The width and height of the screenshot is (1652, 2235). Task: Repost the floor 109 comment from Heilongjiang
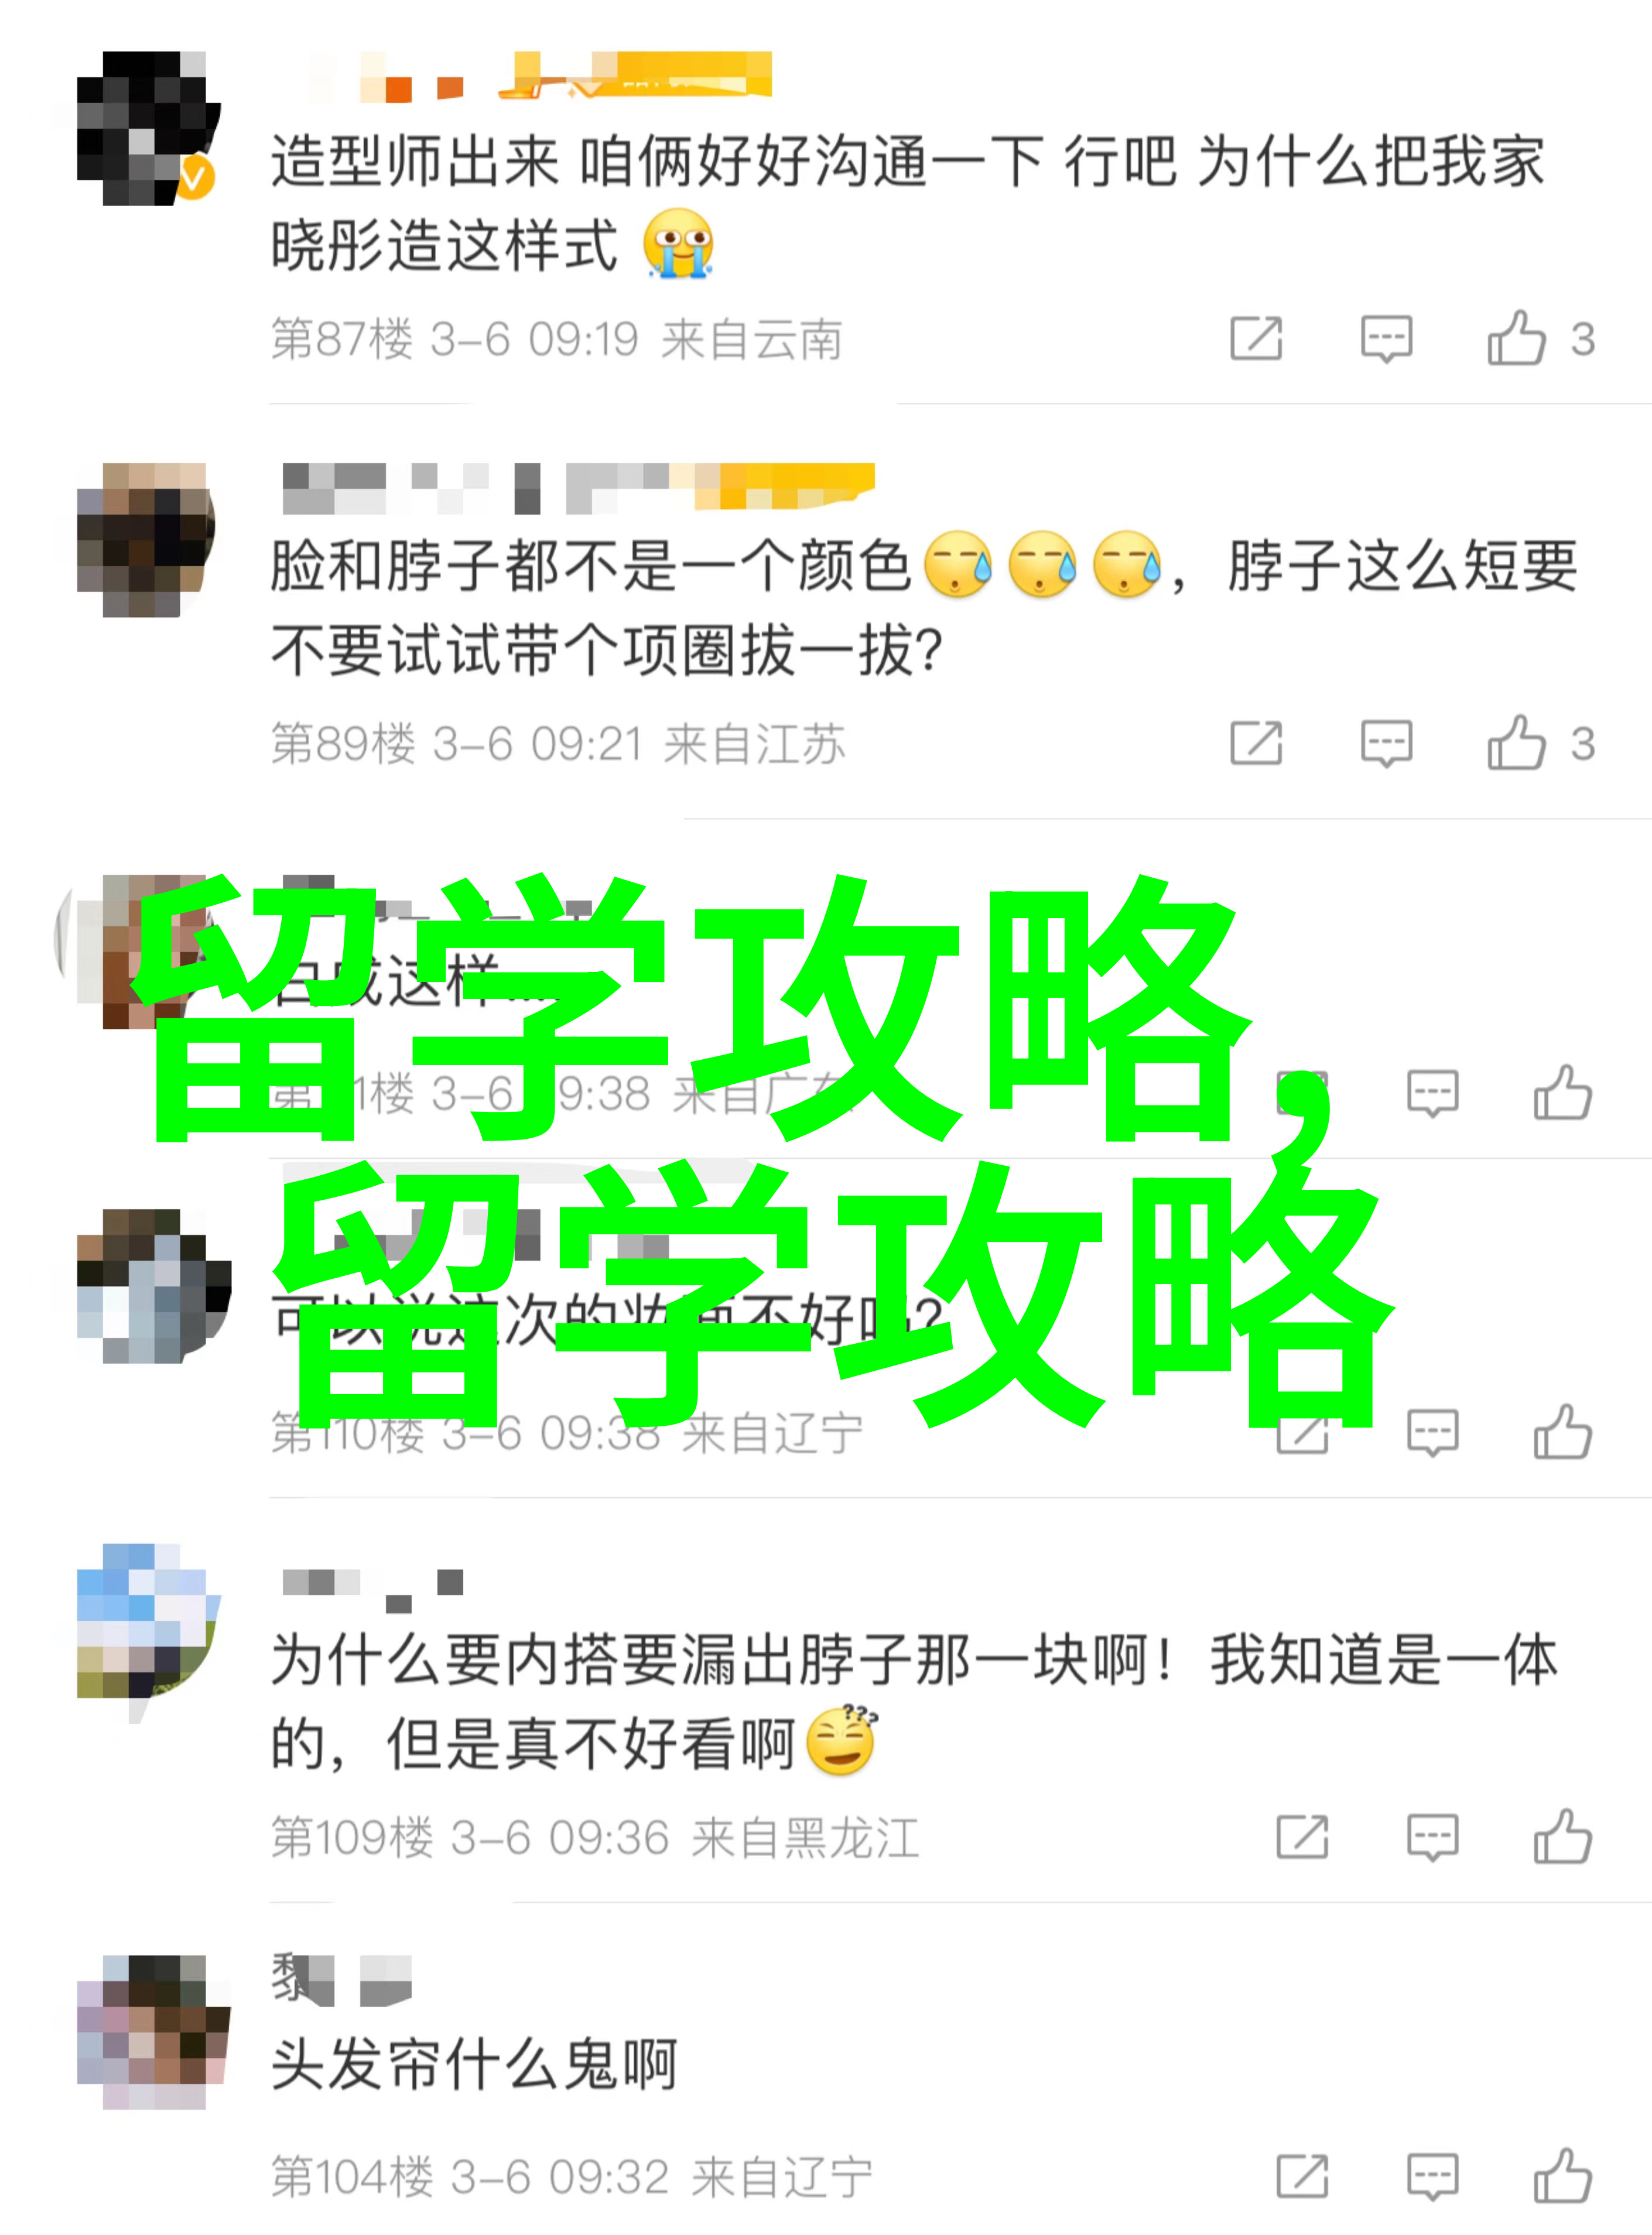pyautogui.click(x=1302, y=1837)
